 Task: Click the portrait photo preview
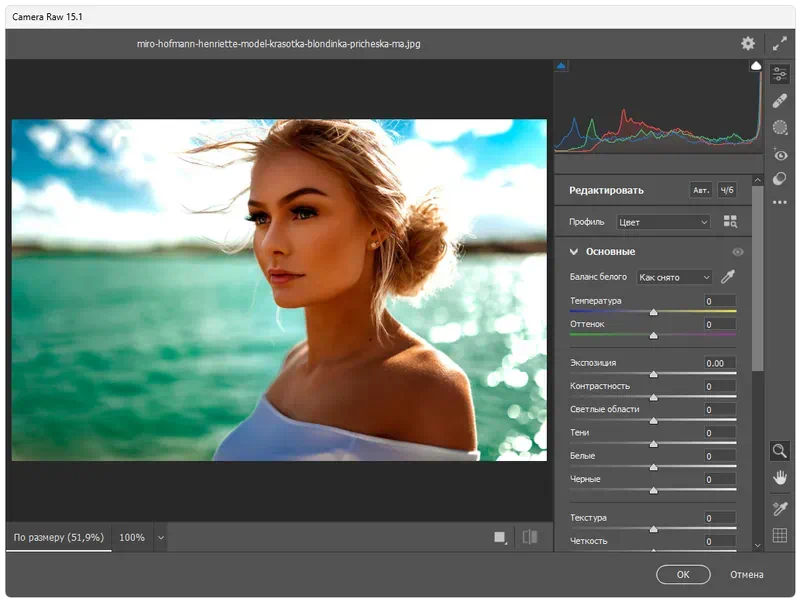click(279, 290)
